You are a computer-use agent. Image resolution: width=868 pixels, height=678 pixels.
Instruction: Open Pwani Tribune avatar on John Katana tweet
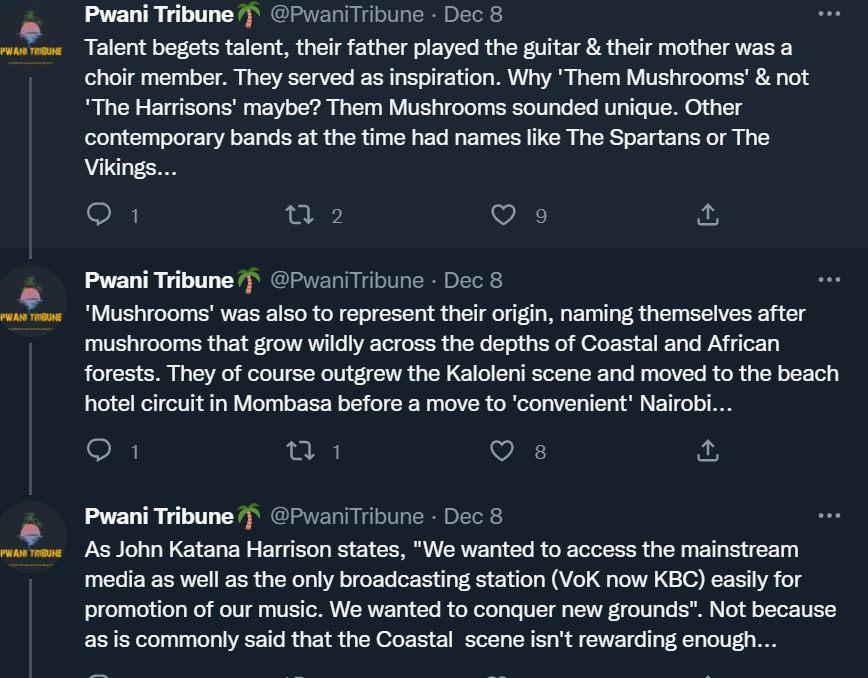point(31,537)
